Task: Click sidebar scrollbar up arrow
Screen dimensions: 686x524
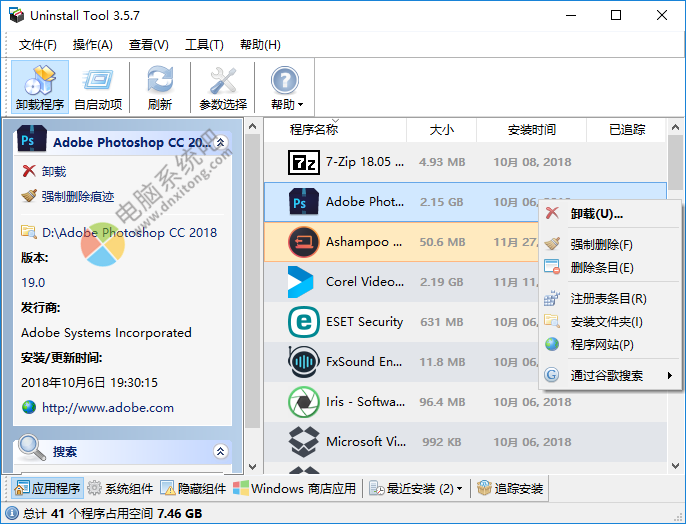Action: pyautogui.click(x=252, y=126)
